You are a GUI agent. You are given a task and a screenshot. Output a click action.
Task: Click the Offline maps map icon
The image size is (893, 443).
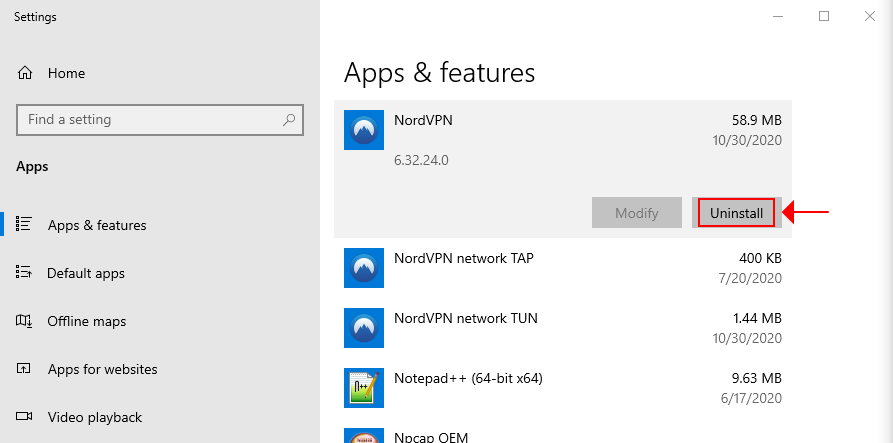25,321
